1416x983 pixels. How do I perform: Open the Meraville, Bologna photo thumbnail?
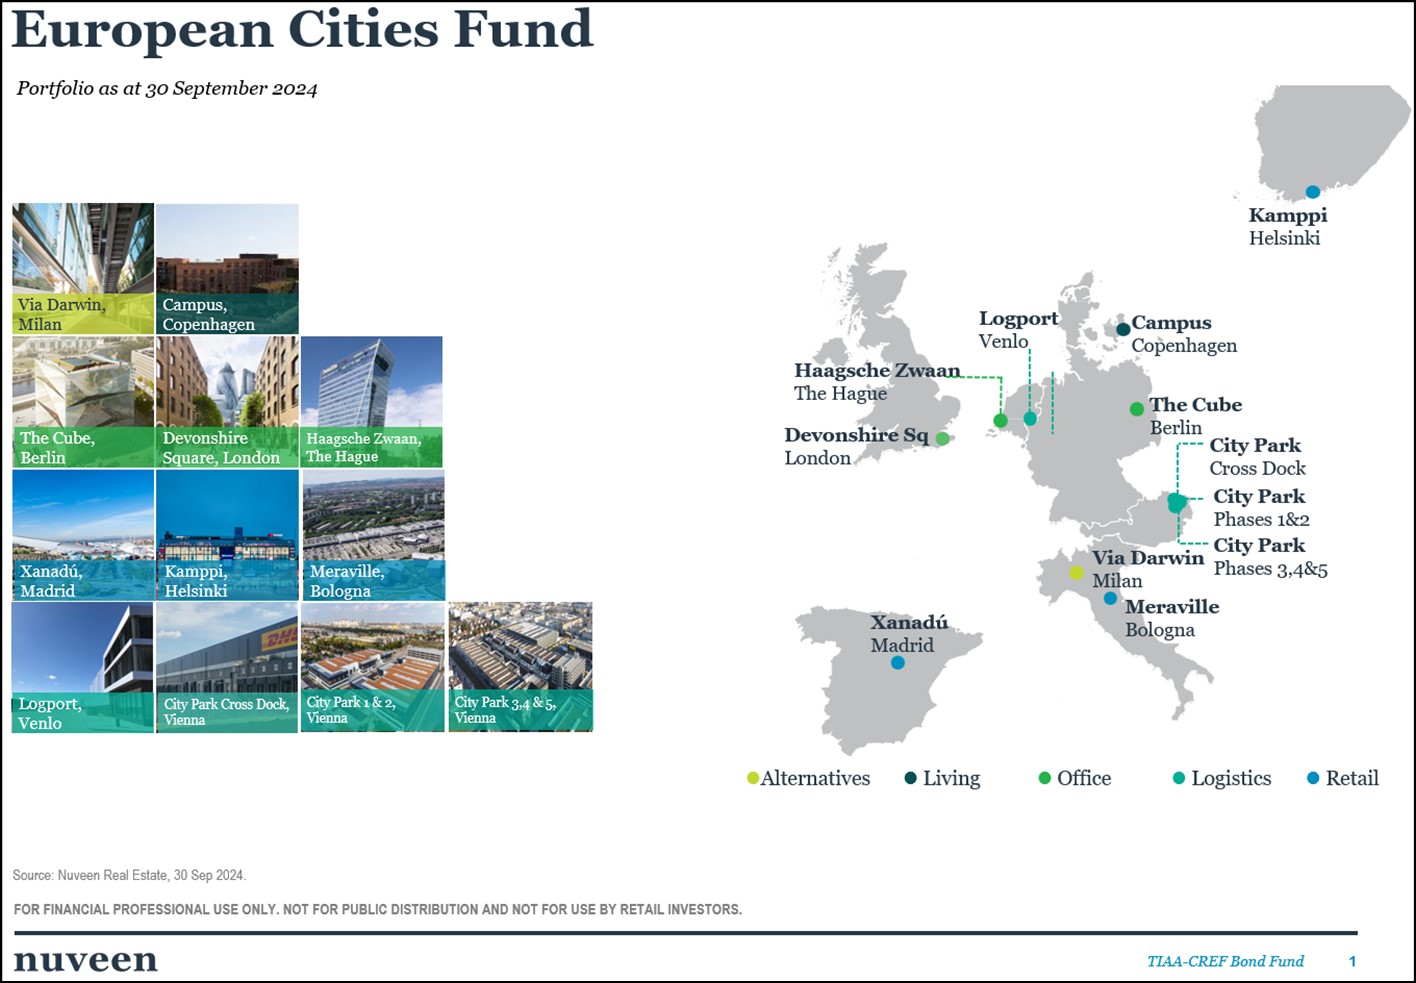(x=373, y=535)
